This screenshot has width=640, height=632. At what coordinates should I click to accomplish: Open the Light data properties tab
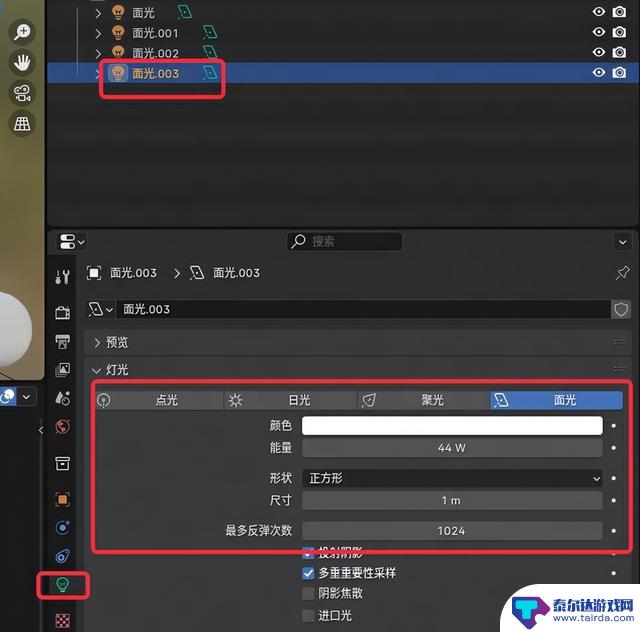click(x=62, y=585)
